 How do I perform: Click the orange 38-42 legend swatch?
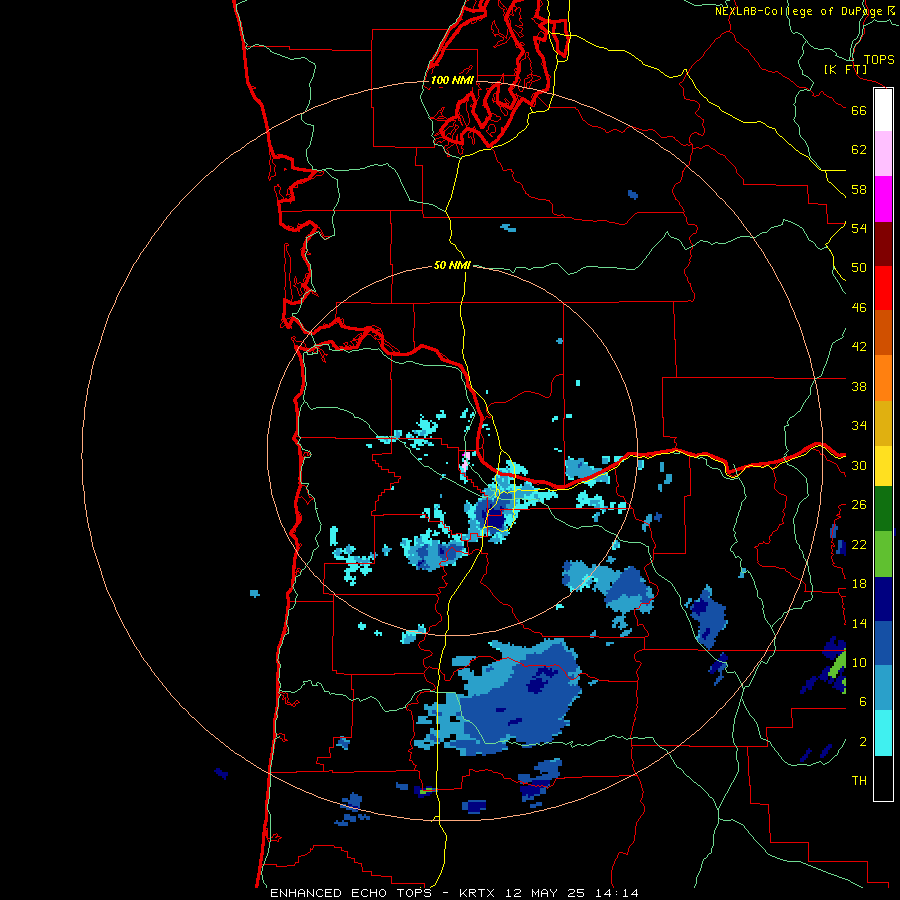click(883, 378)
